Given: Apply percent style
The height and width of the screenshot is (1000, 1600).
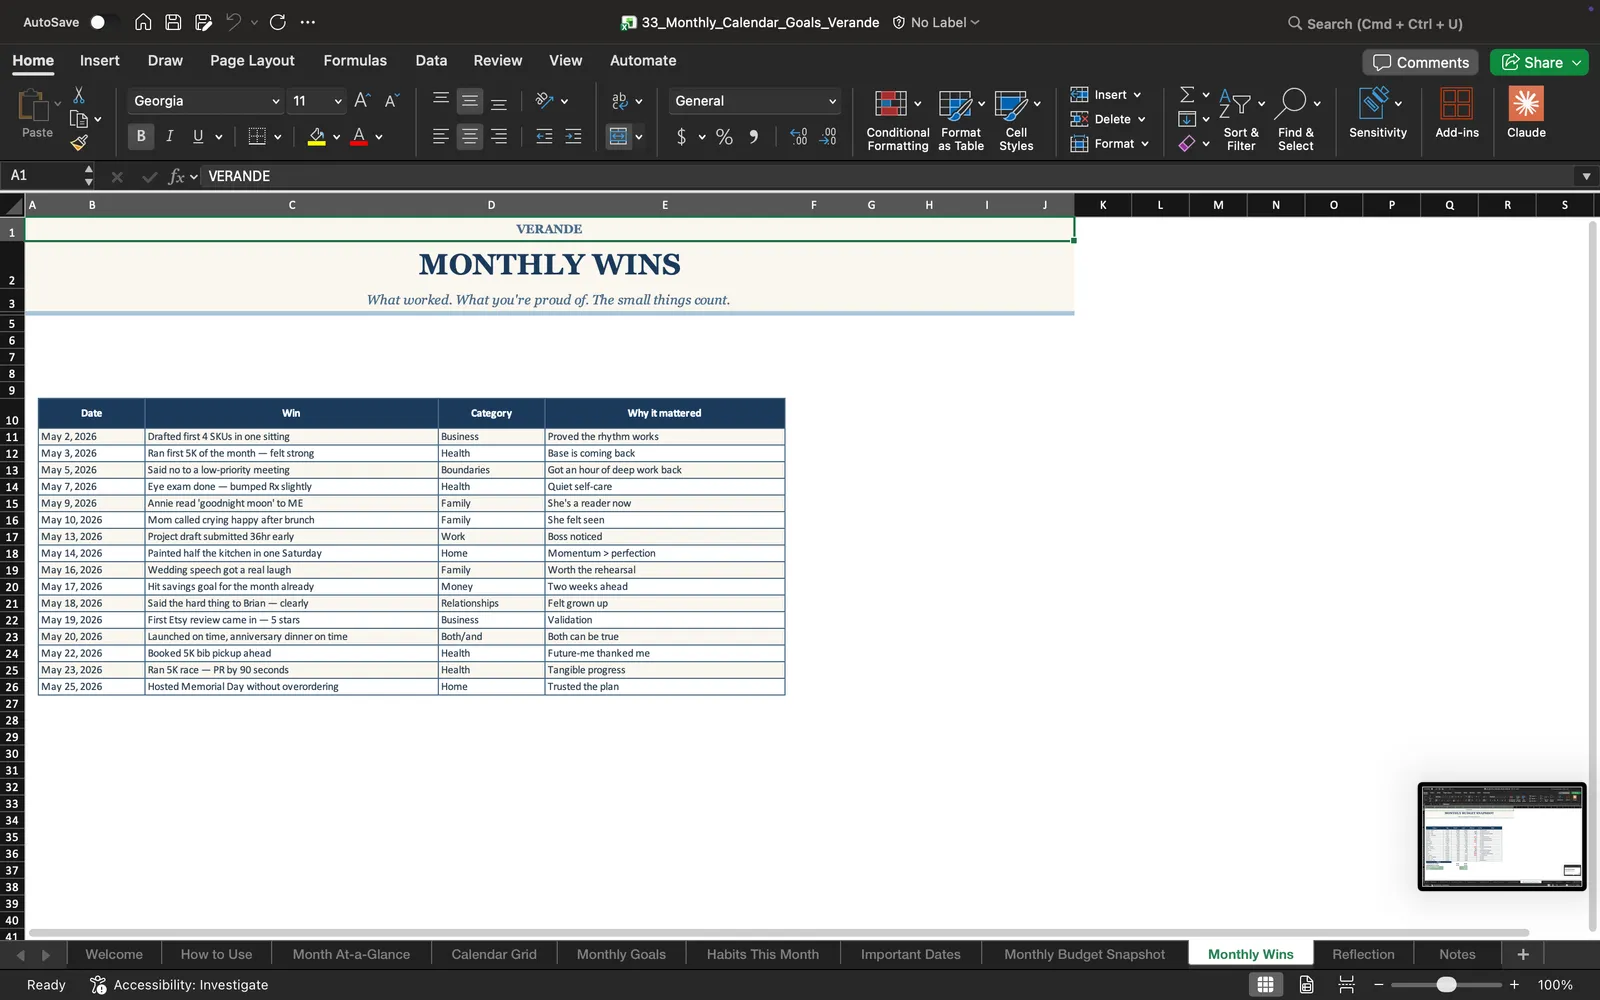Looking at the screenshot, I should pos(724,136).
